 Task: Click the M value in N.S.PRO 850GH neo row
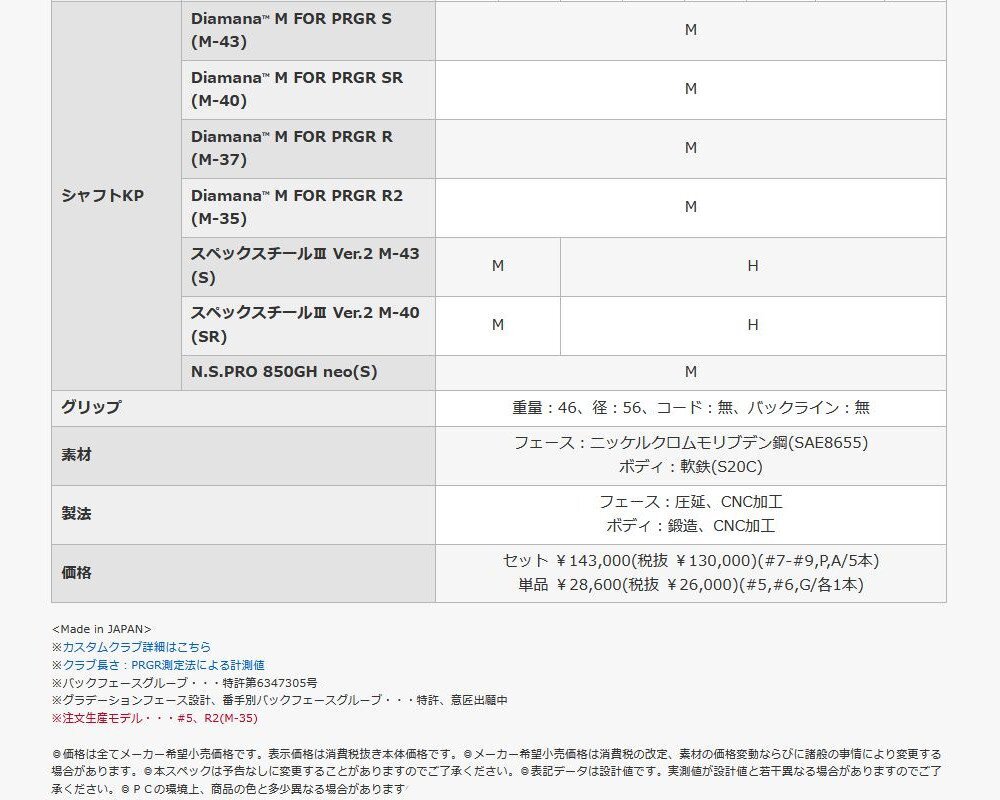[691, 372]
